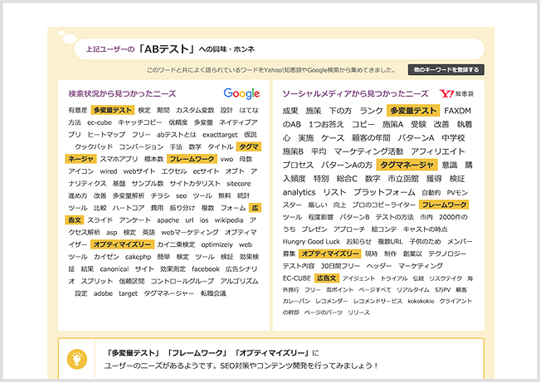Select the cakephp keyword
540x382 pixels.
[138, 257]
